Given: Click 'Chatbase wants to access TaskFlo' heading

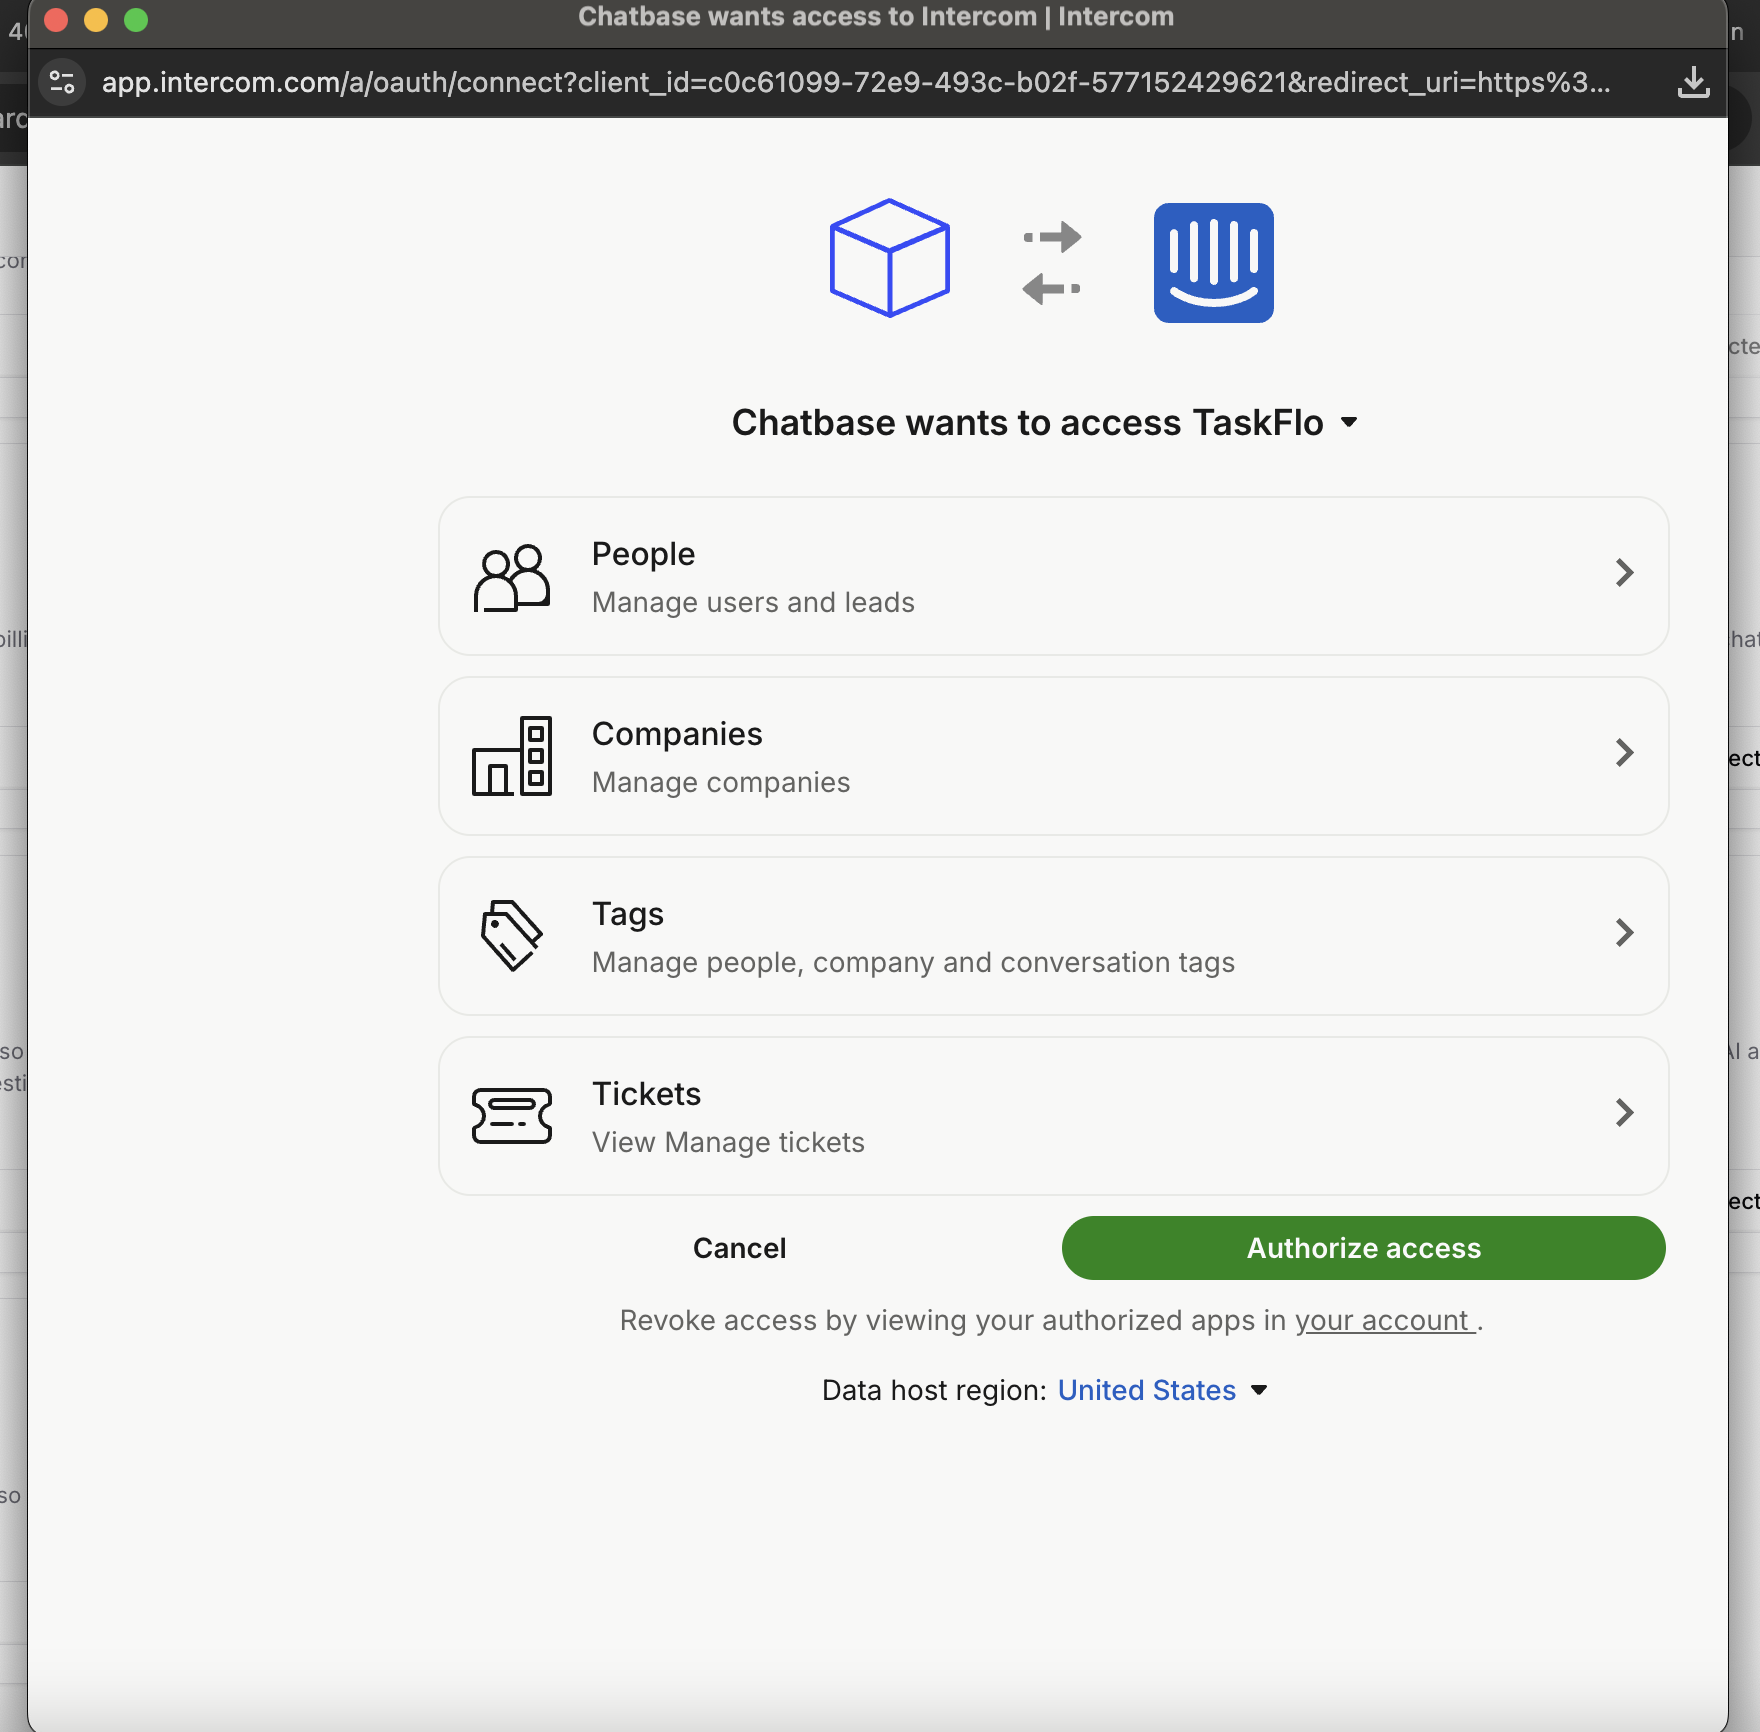Looking at the screenshot, I should point(1027,423).
